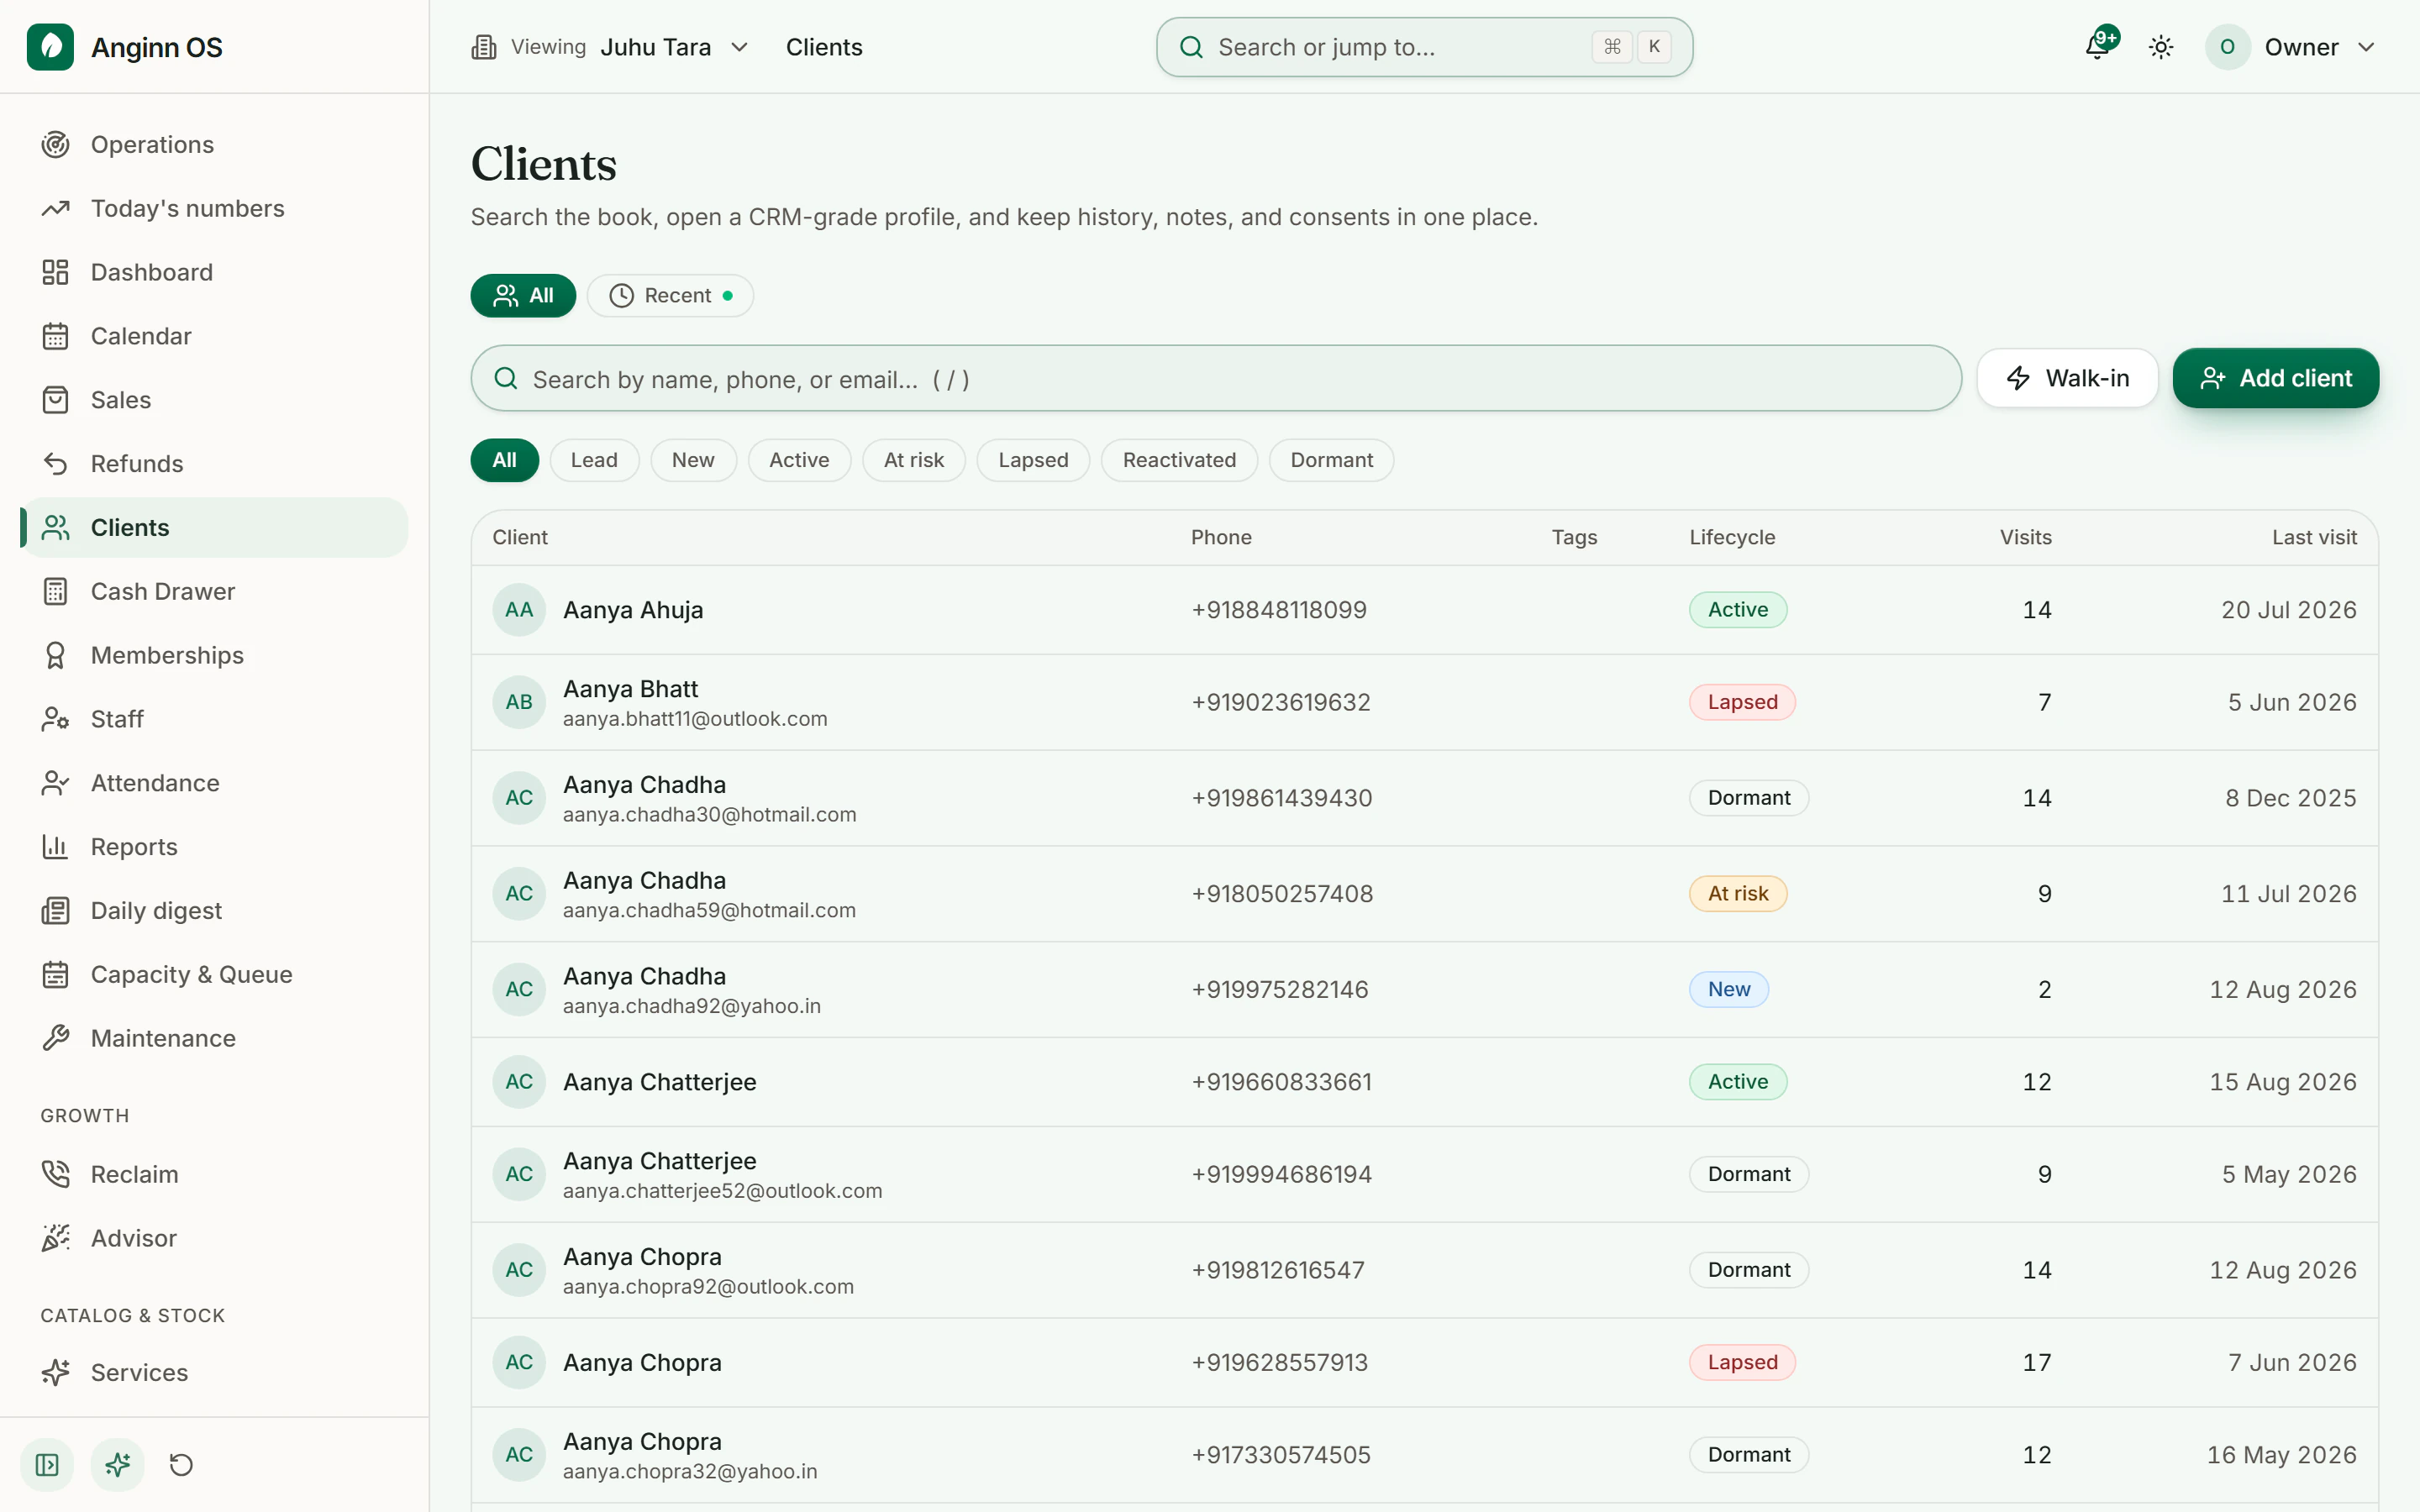
Task: Click the Walk-in button
Action: [x=2067, y=378]
